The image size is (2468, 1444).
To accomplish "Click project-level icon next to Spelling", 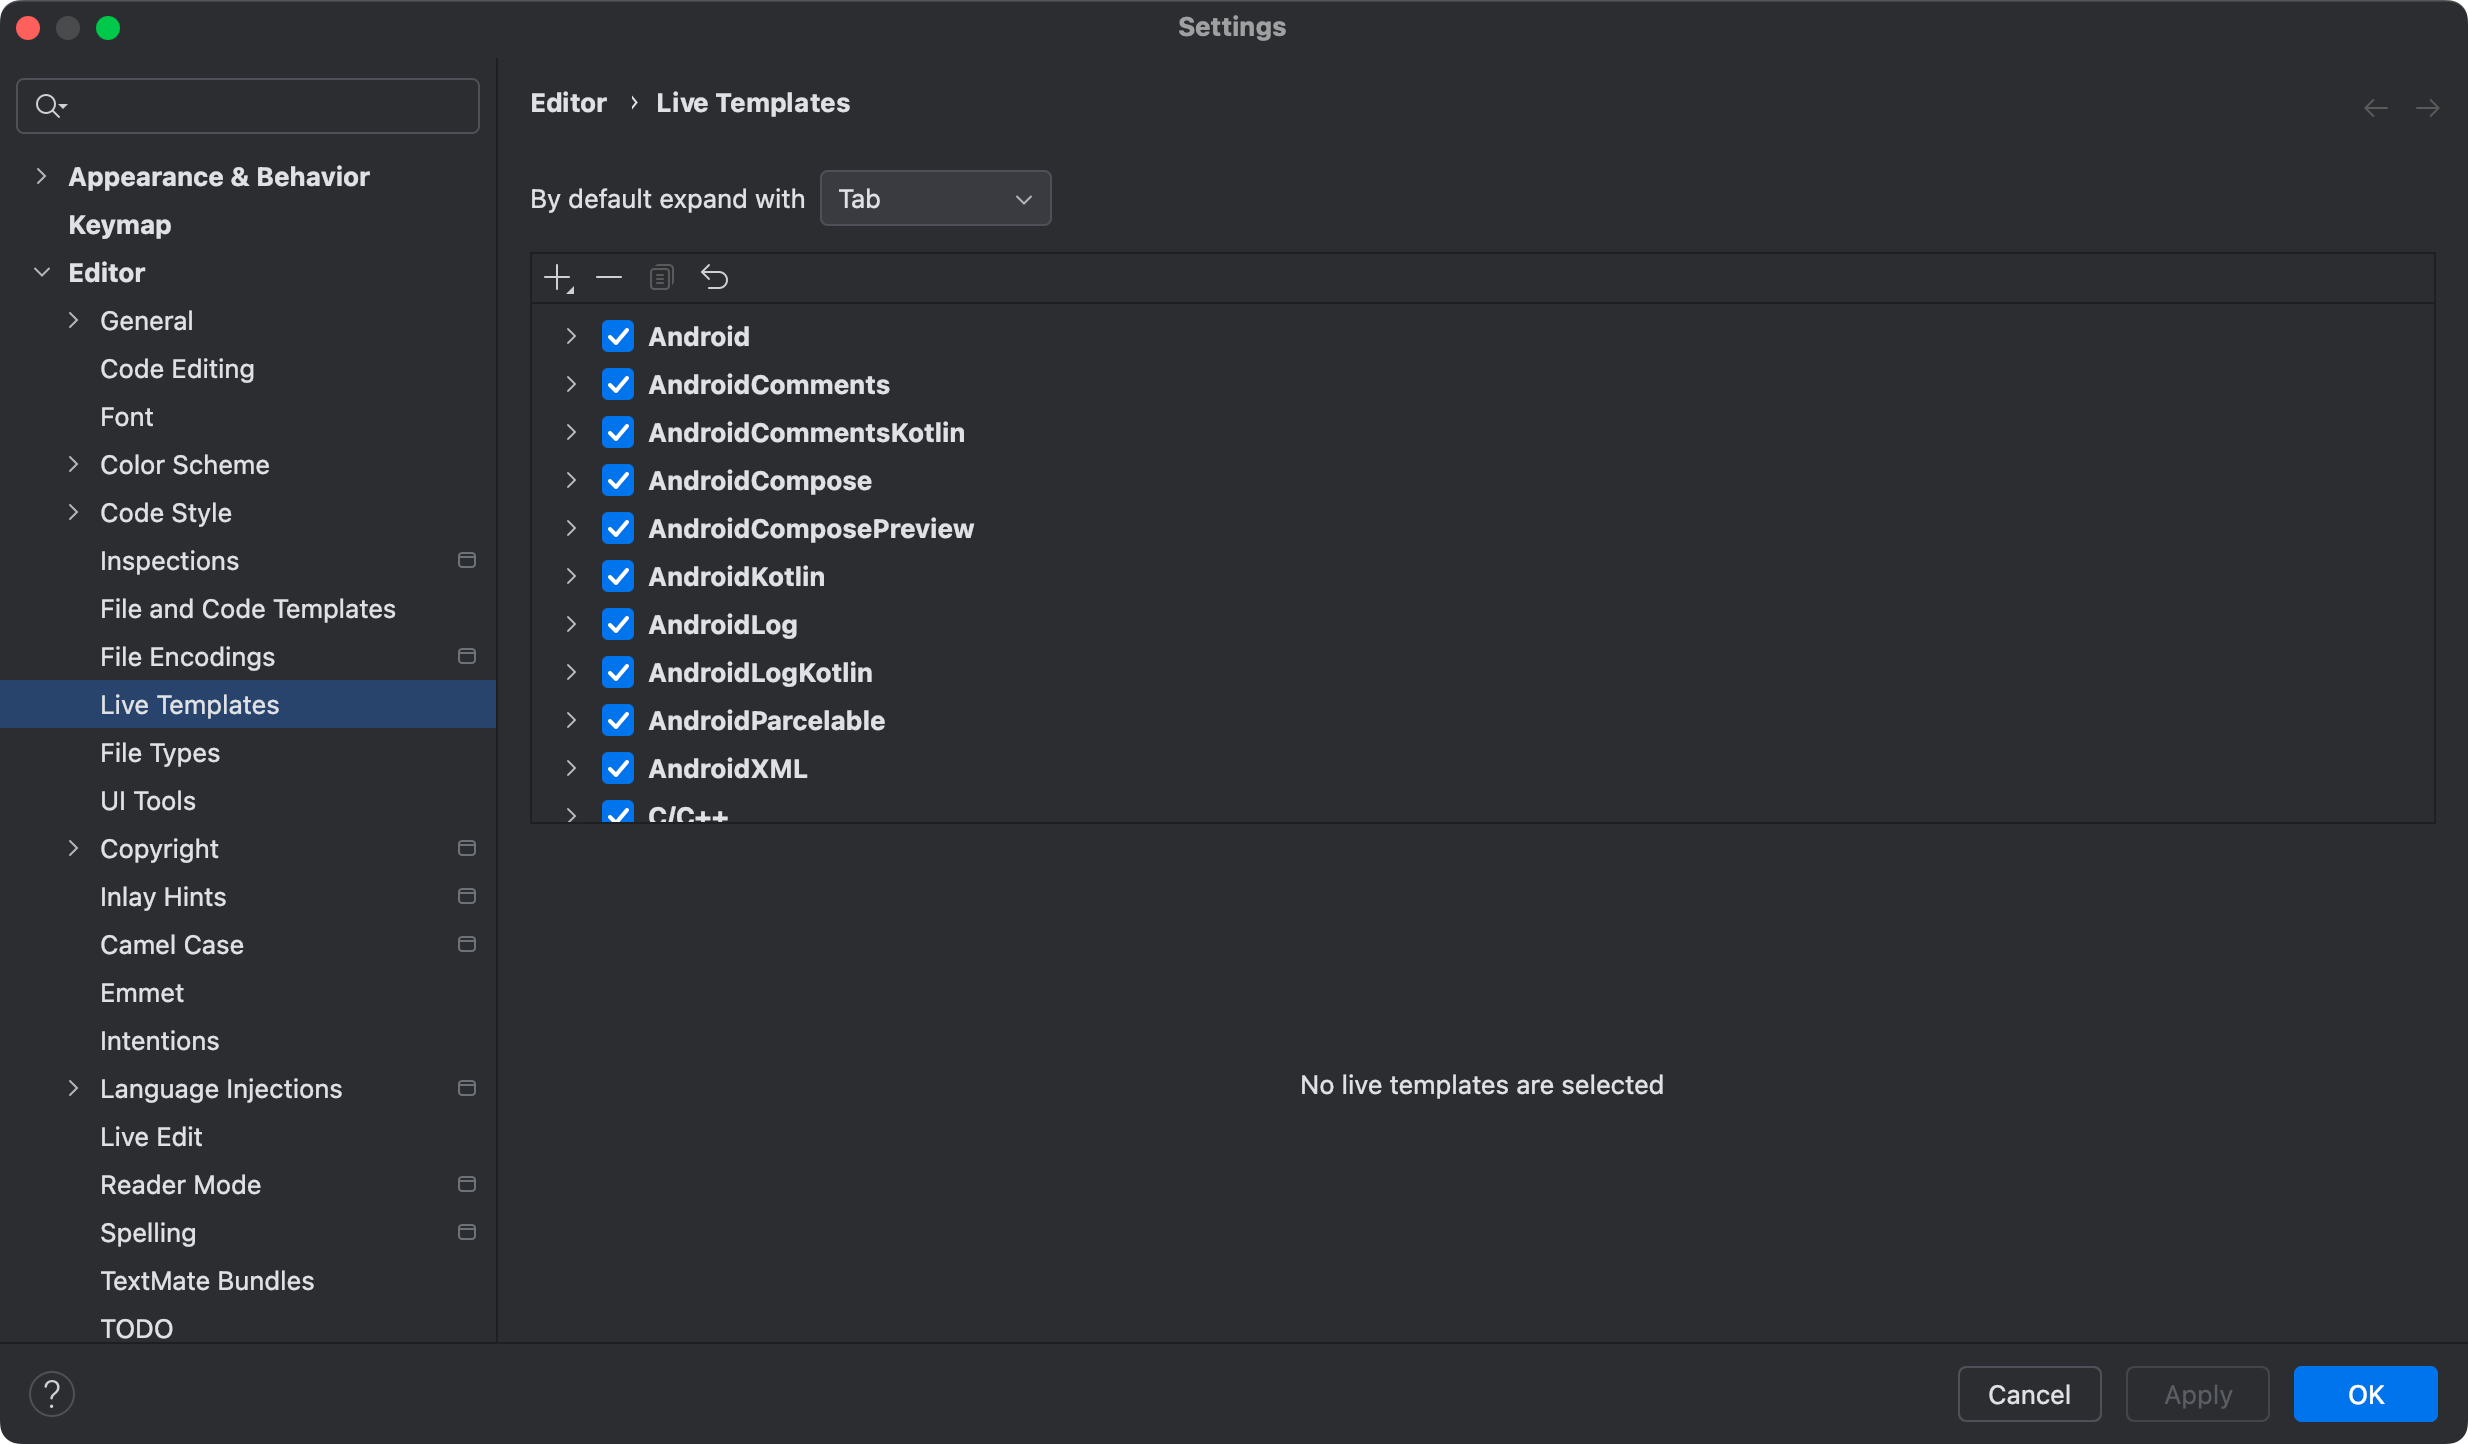I will 466,1232.
